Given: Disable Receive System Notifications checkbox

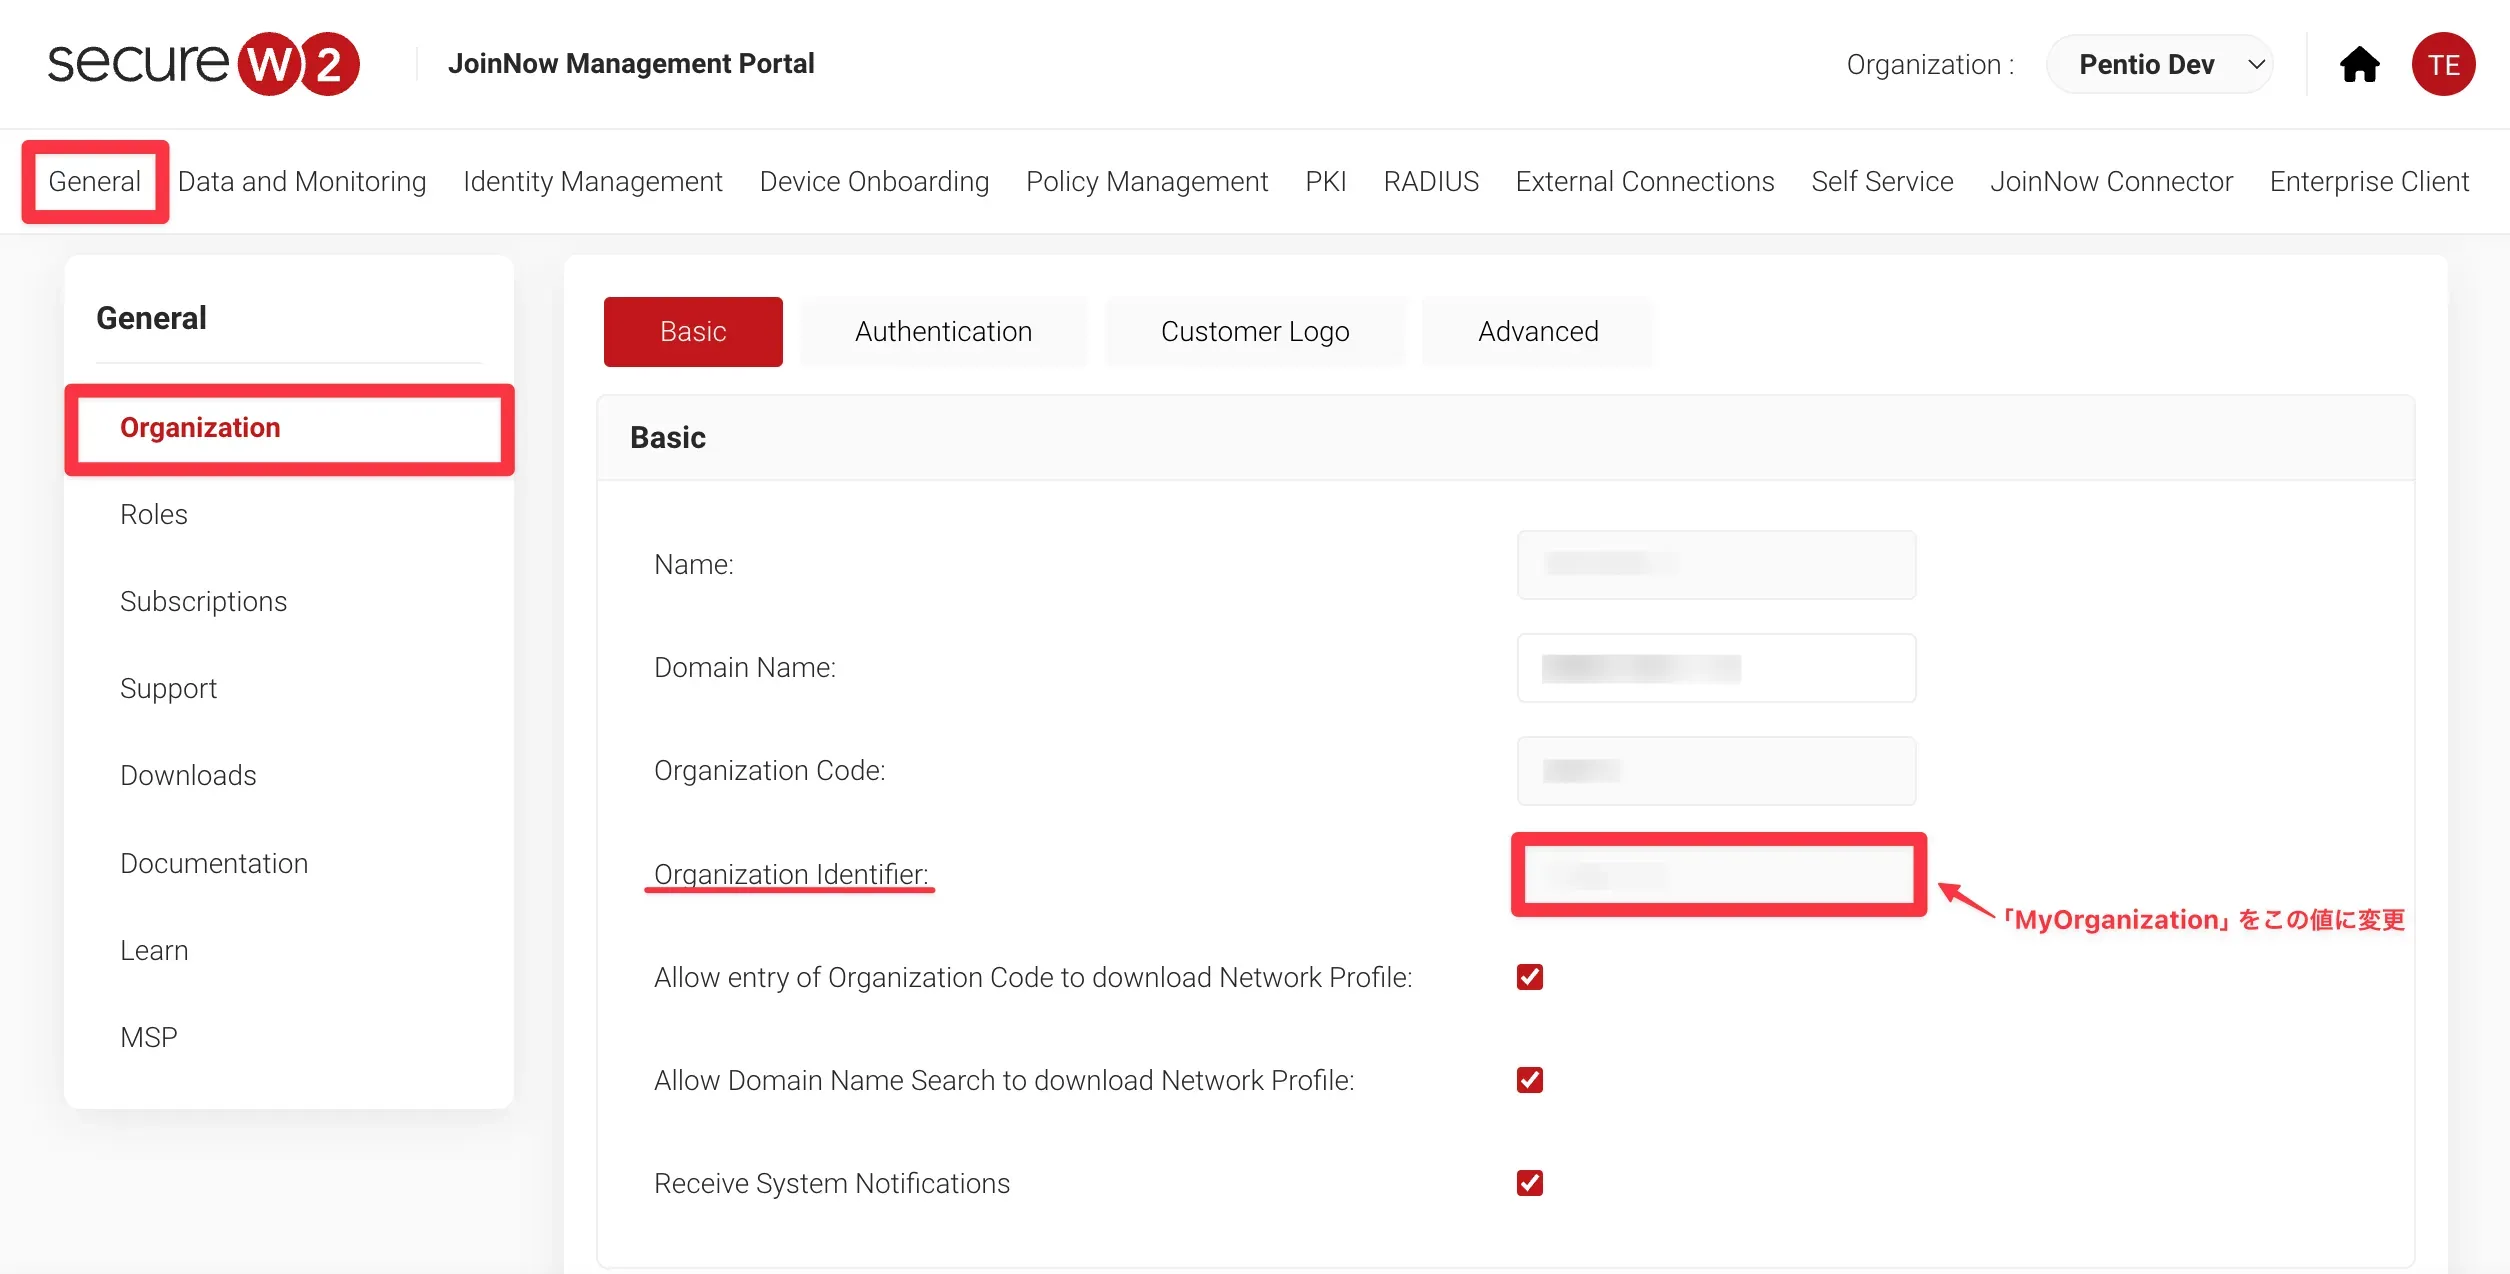Looking at the screenshot, I should point(1529,1183).
